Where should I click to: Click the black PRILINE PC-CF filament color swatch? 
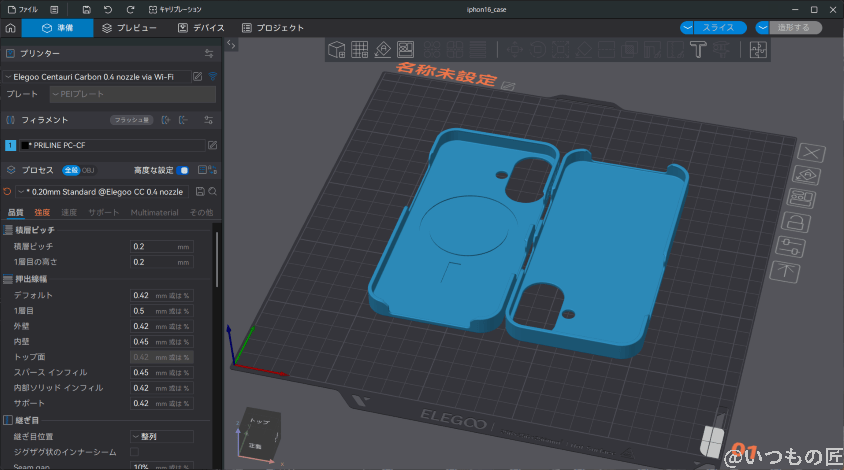click(25, 145)
